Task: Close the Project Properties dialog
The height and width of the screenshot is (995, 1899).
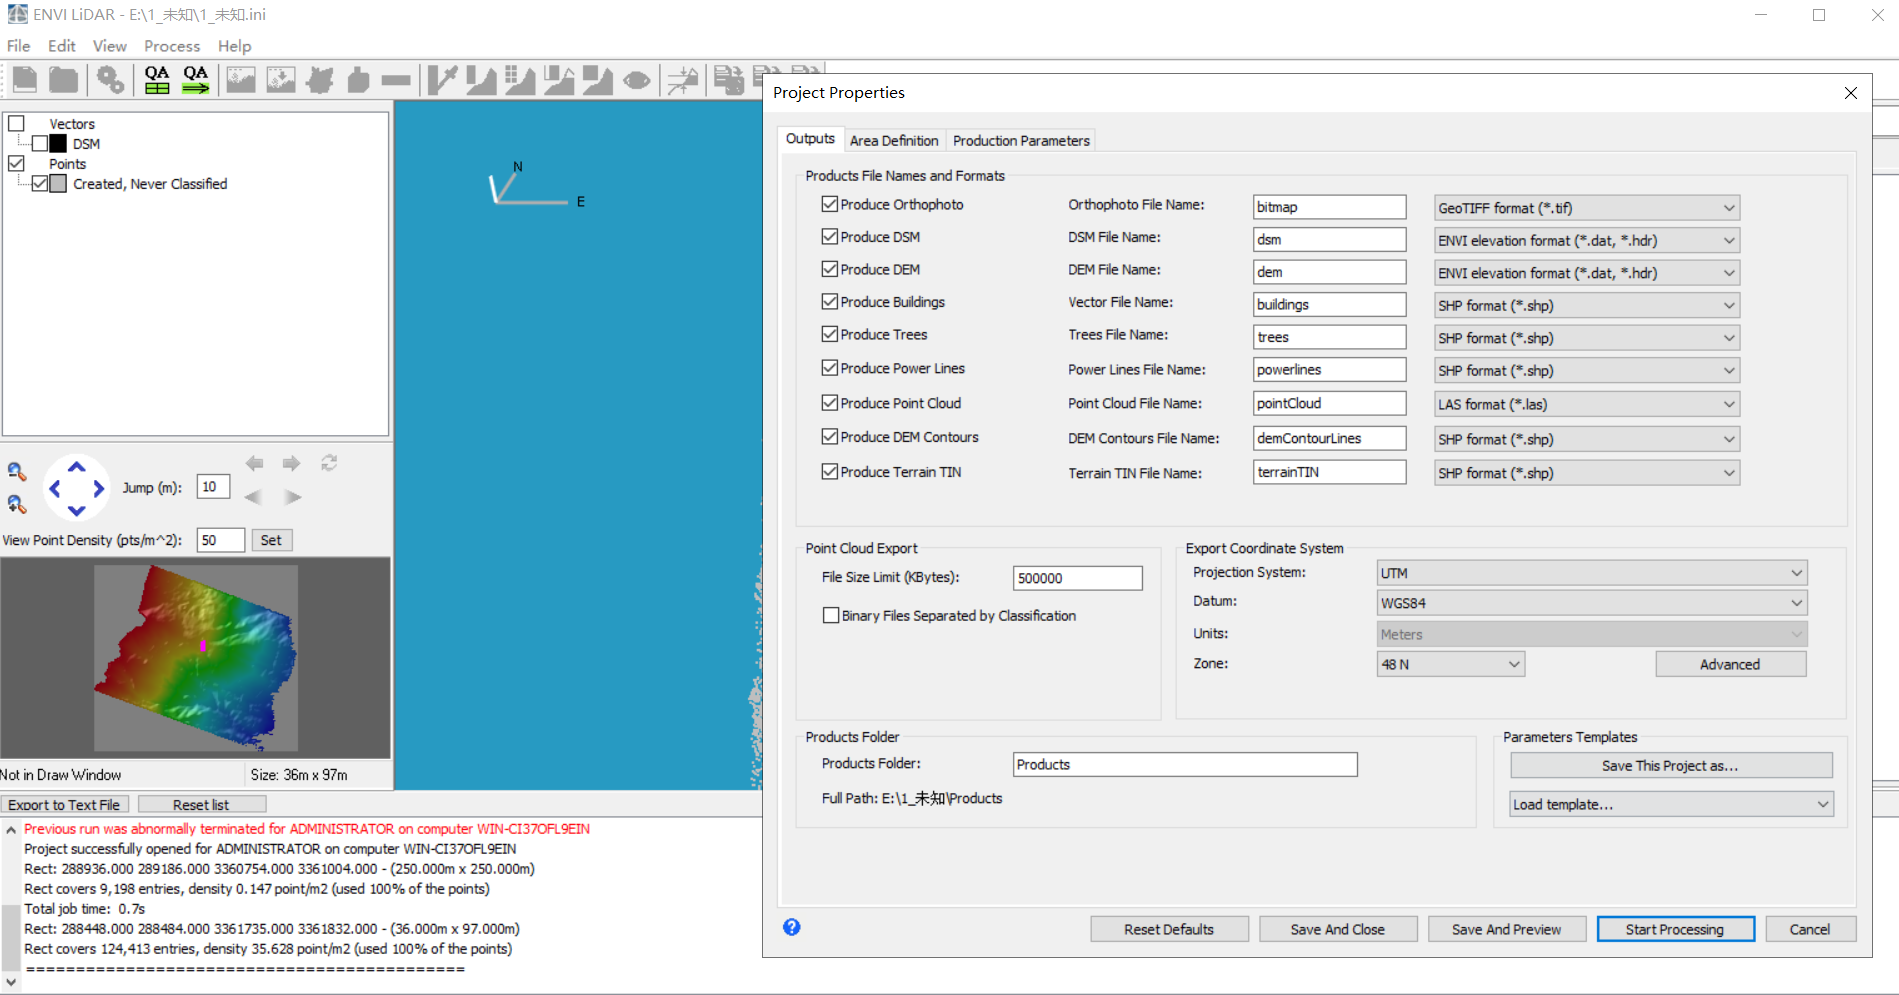Action: [1851, 93]
